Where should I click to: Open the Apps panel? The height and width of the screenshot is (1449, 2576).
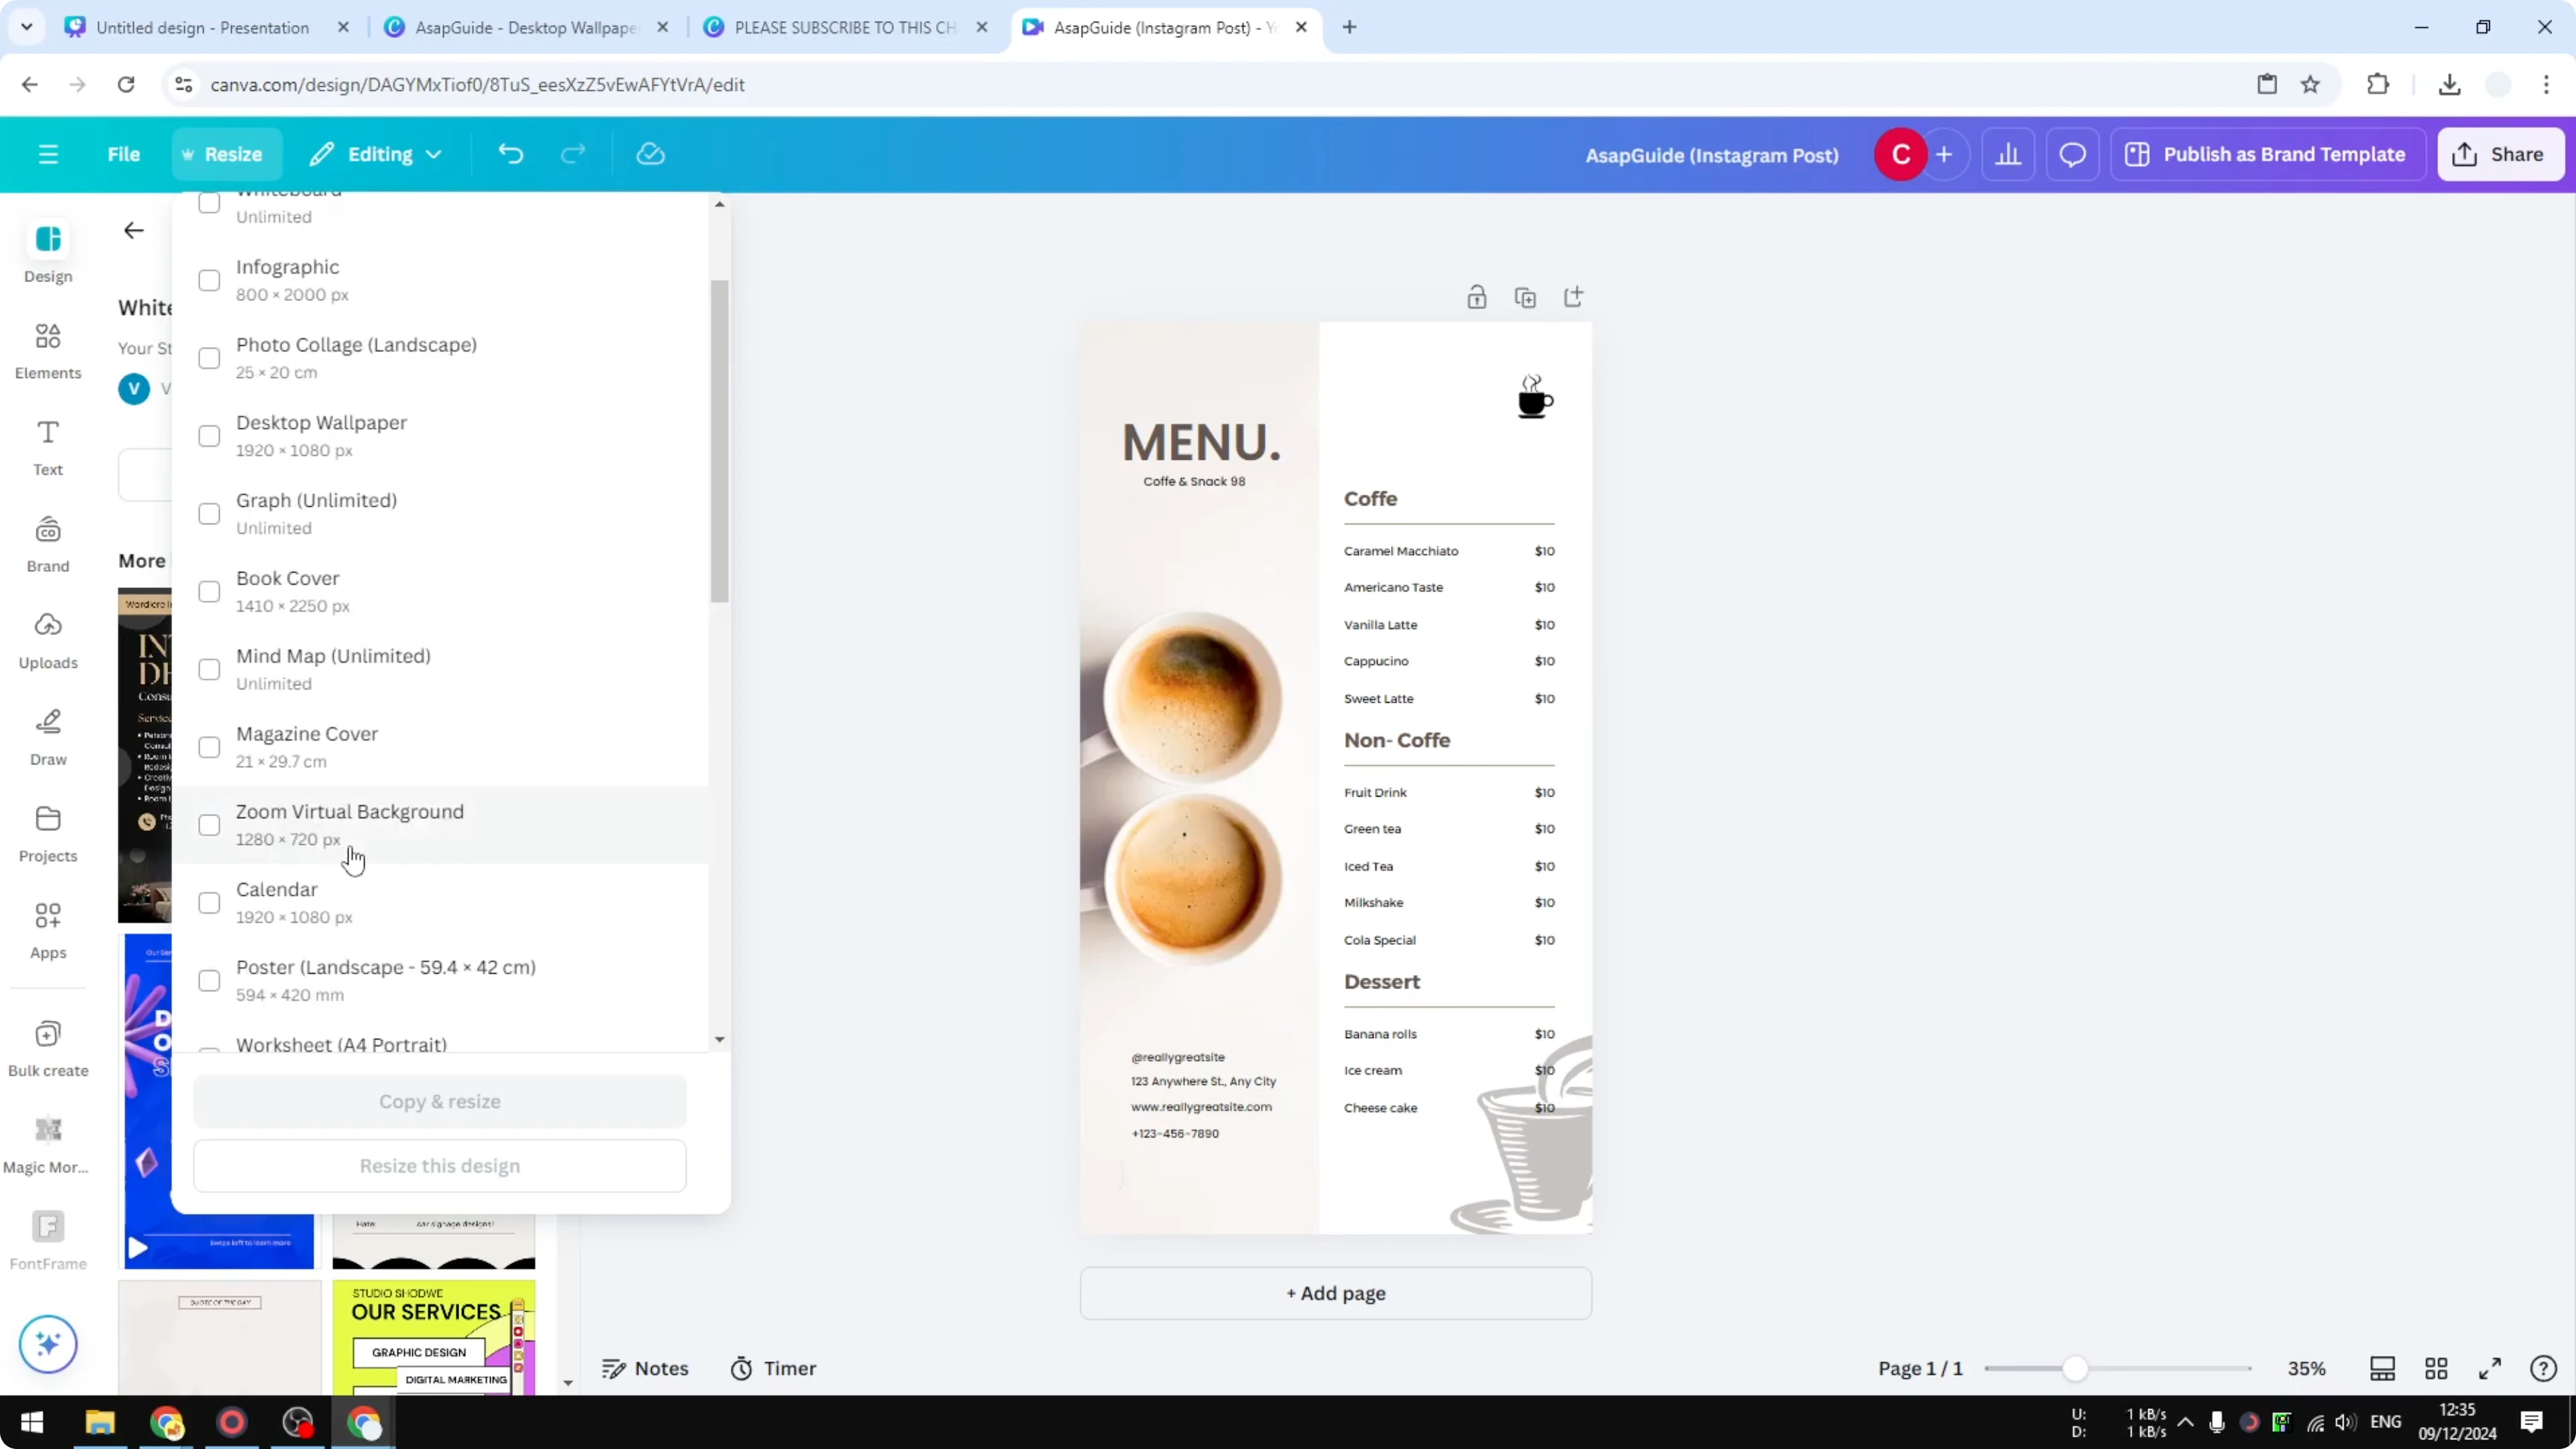click(x=48, y=930)
